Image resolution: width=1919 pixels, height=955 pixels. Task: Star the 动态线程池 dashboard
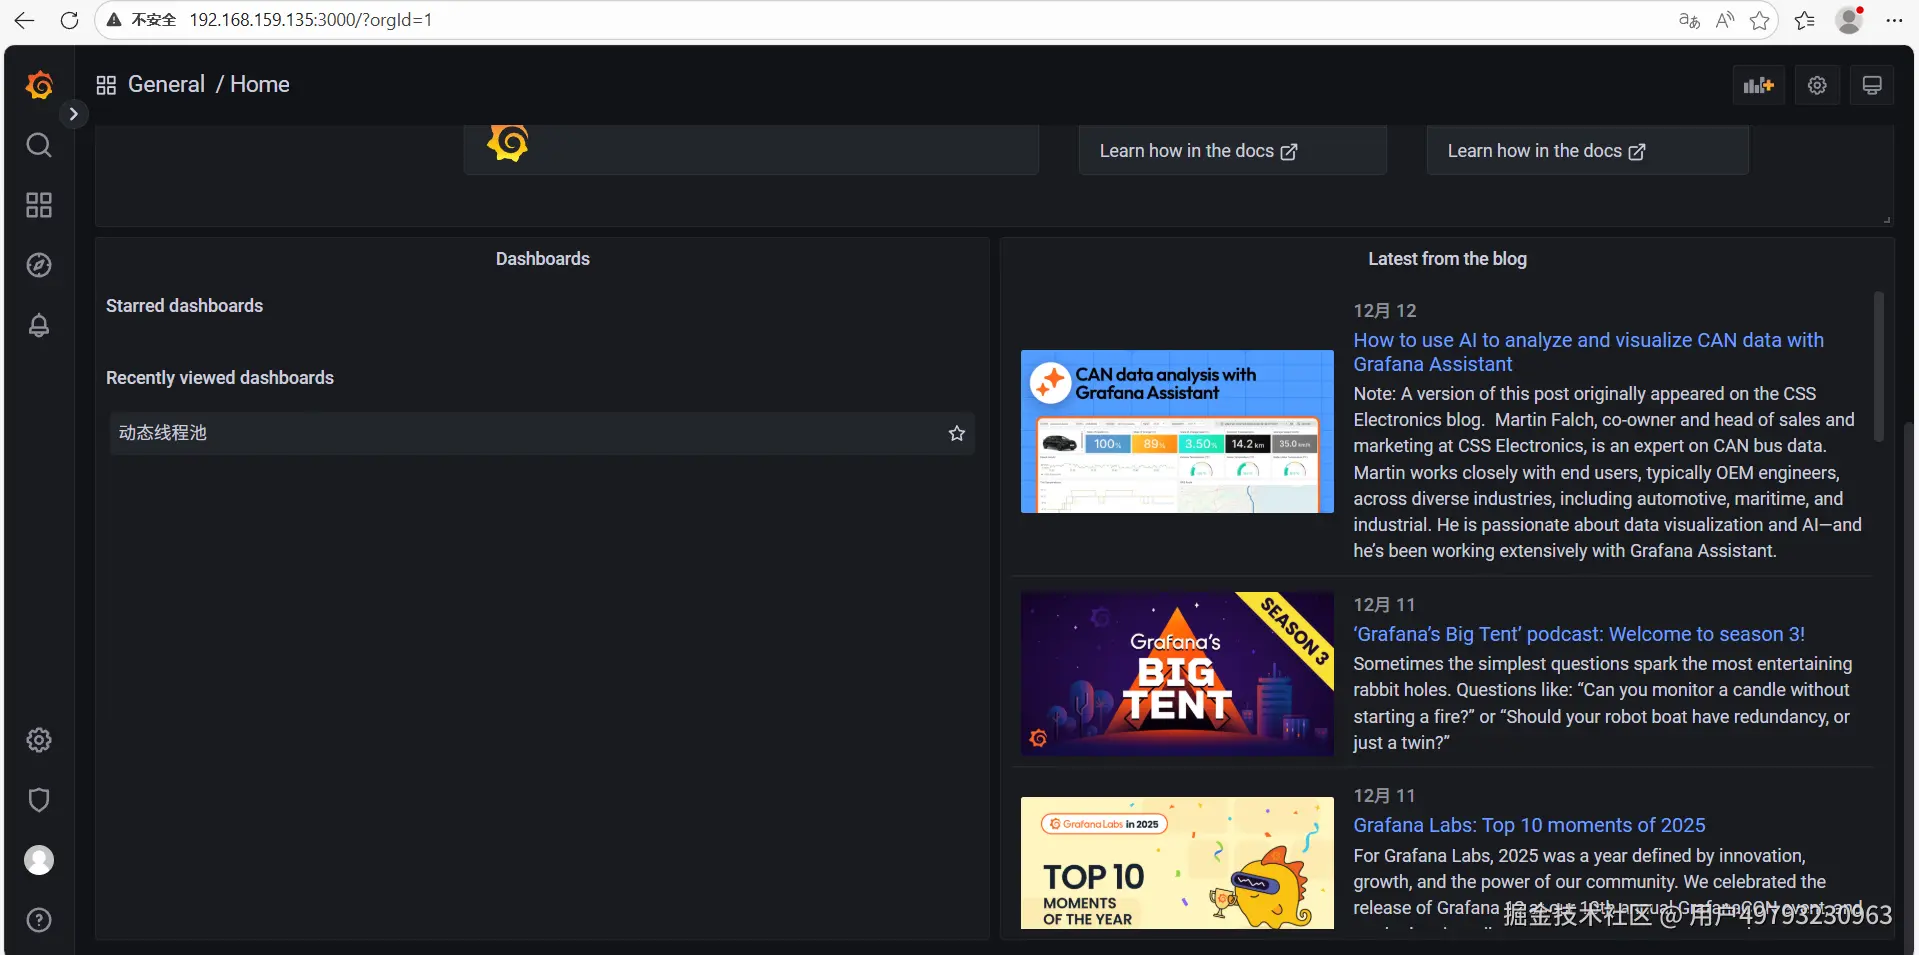(957, 433)
